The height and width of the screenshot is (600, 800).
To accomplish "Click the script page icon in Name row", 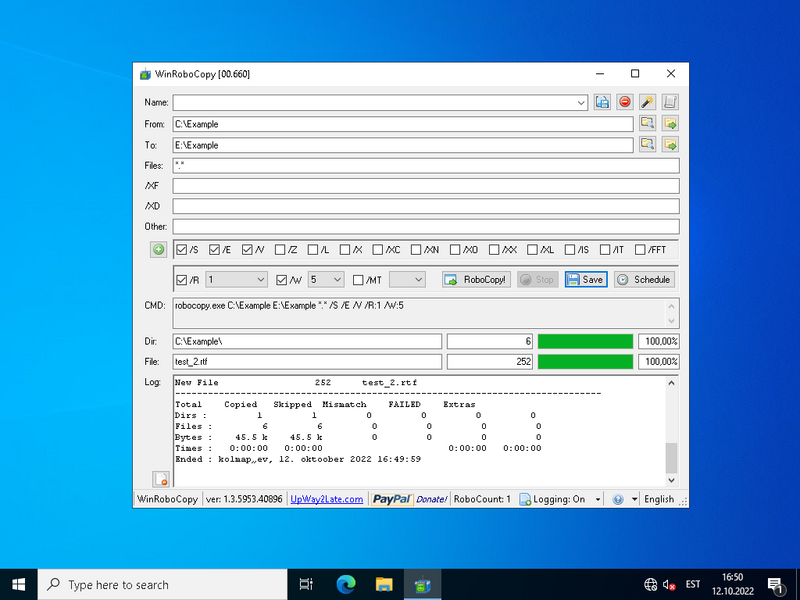I will 670,102.
